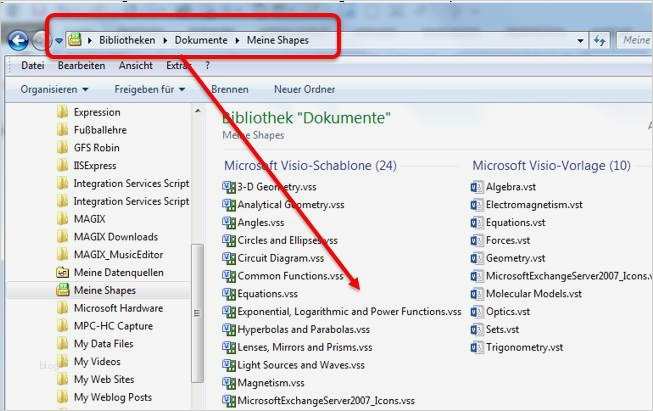Select Meine Shapes in the address breadcrumb

278,40
